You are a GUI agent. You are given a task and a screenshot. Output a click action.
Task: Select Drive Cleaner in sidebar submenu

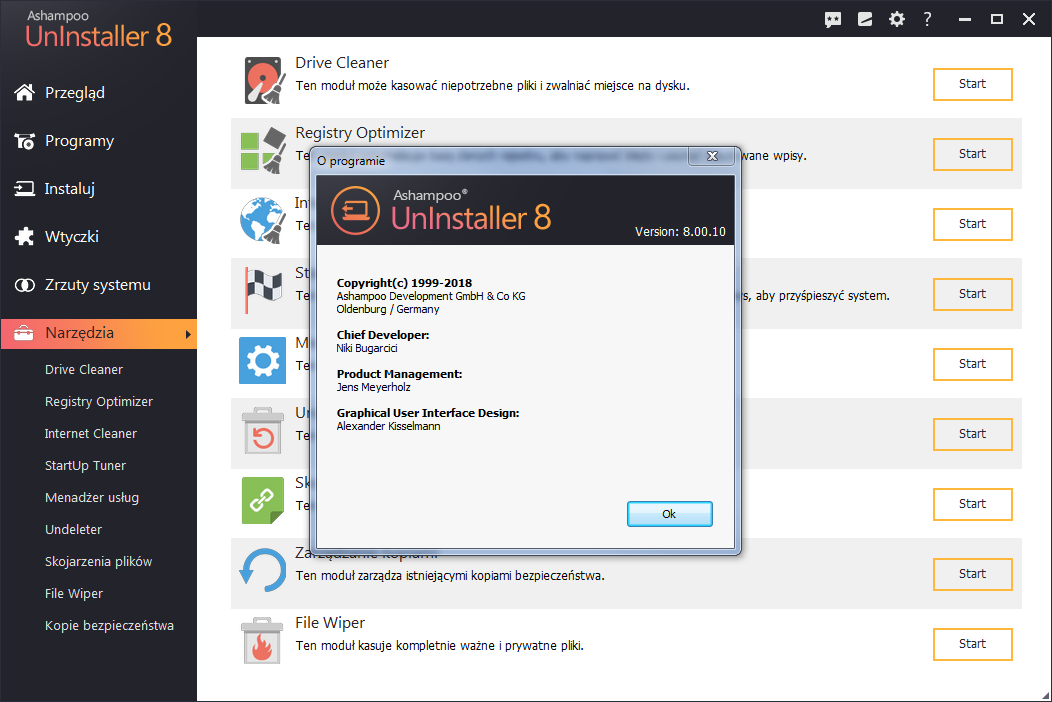(84, 369)
